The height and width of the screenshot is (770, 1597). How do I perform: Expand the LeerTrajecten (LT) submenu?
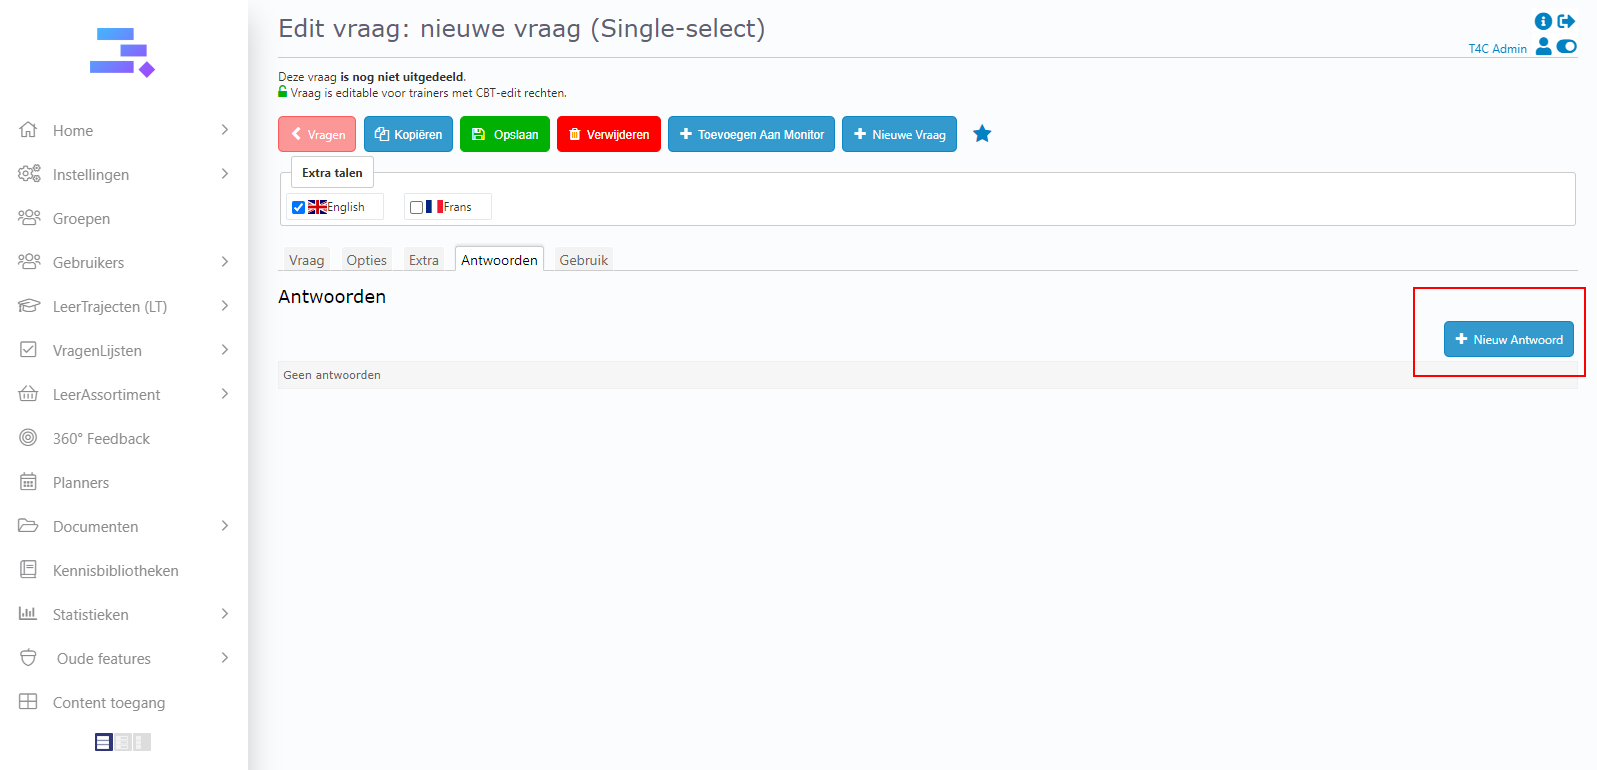pyautogui.click(x=225, y=306)
